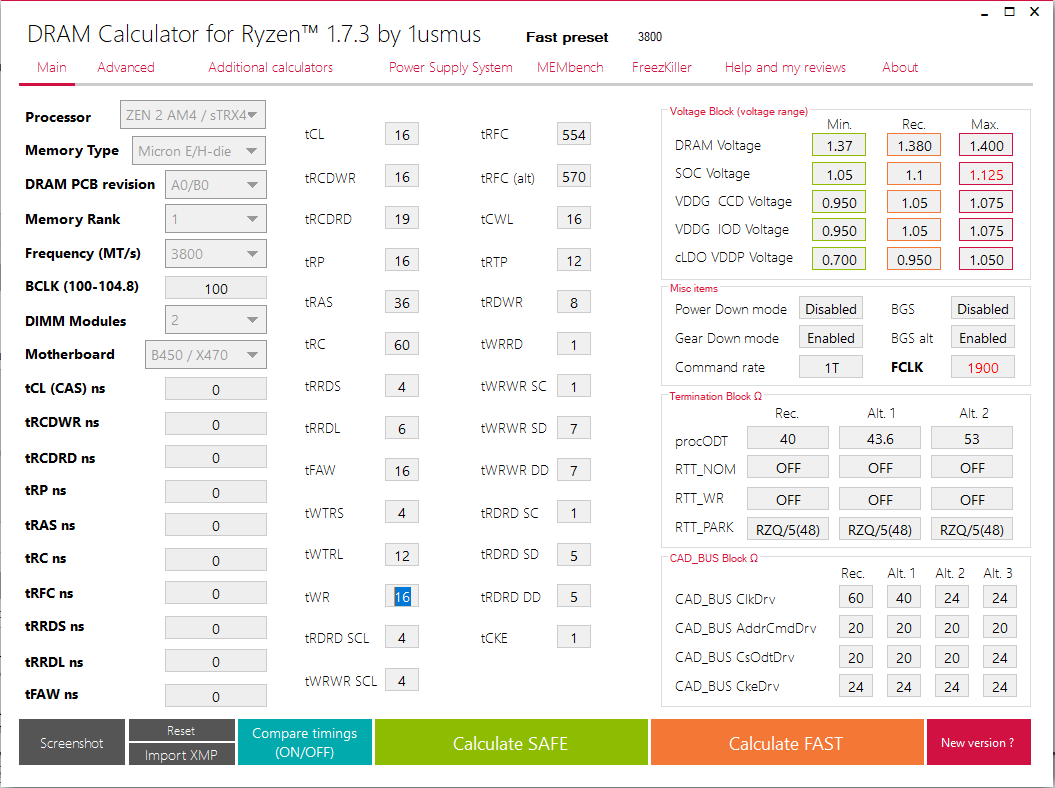Select the tWTRL value 12

click(x=402, y=555)
